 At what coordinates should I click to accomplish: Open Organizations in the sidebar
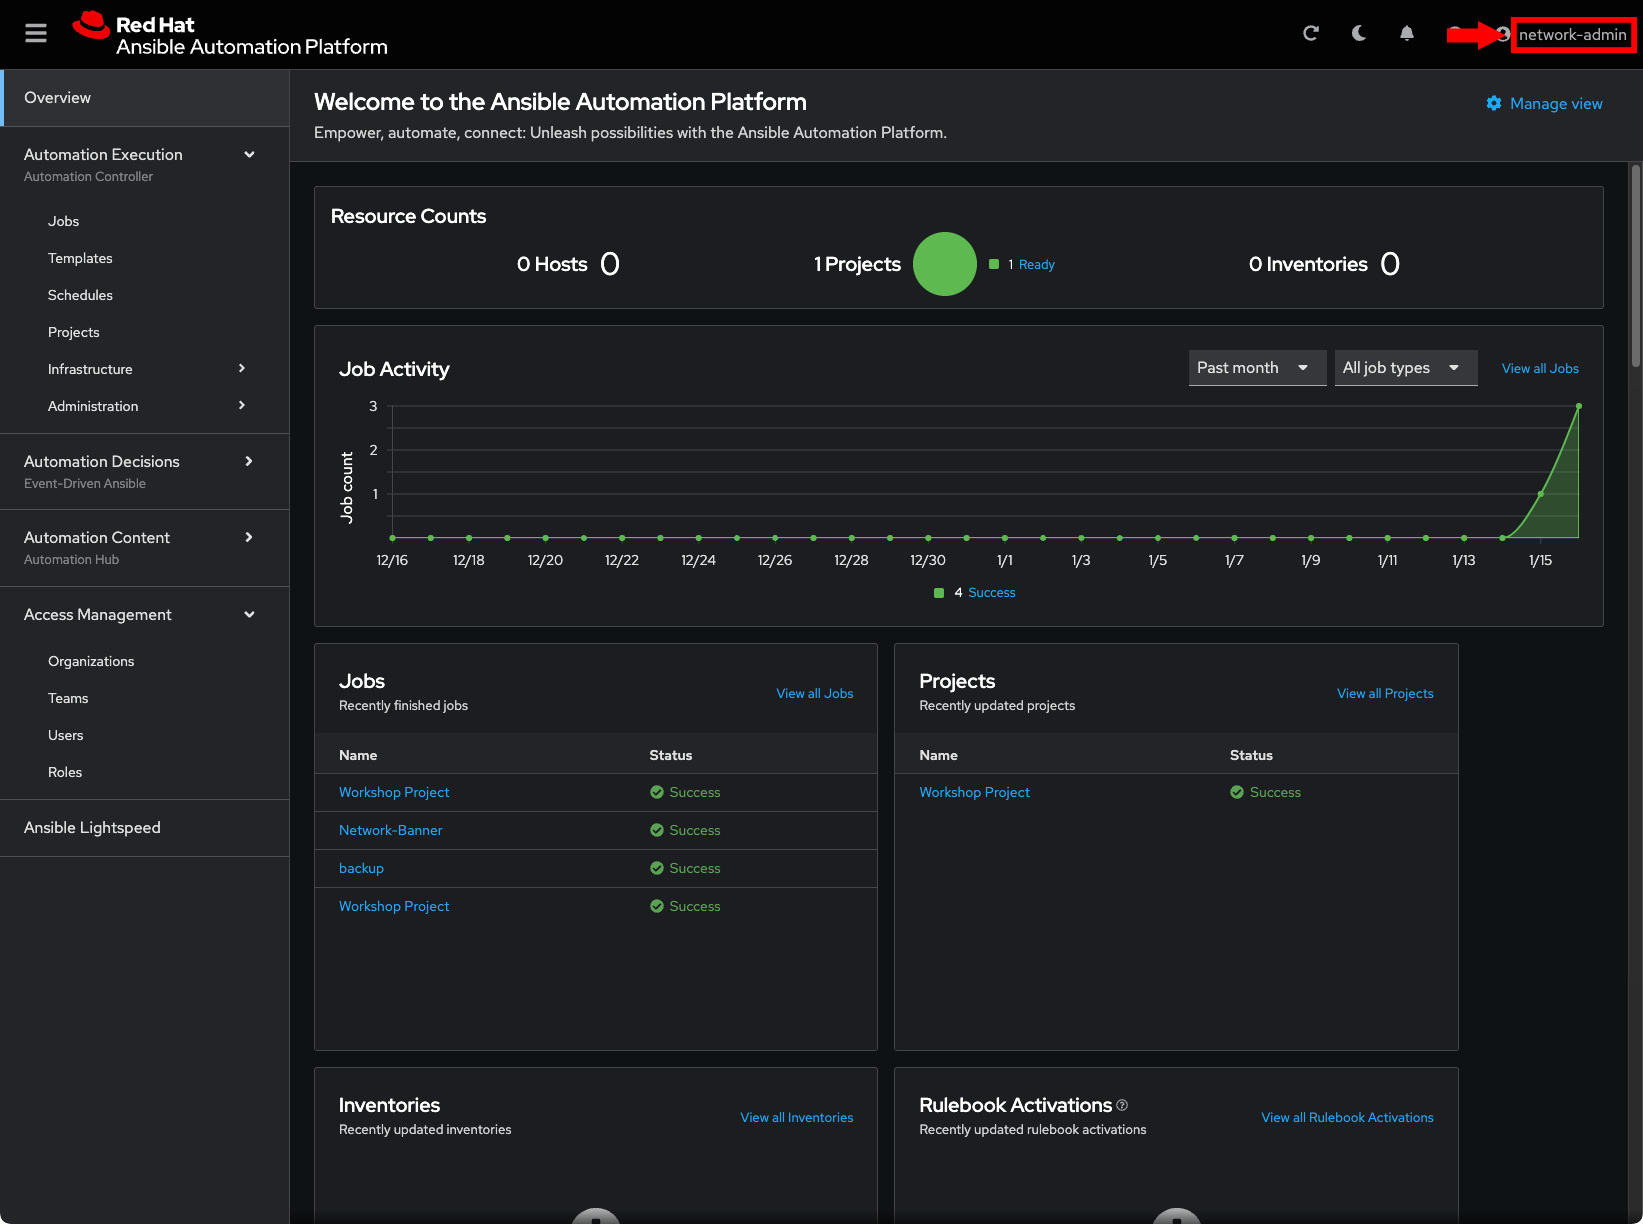91,661
